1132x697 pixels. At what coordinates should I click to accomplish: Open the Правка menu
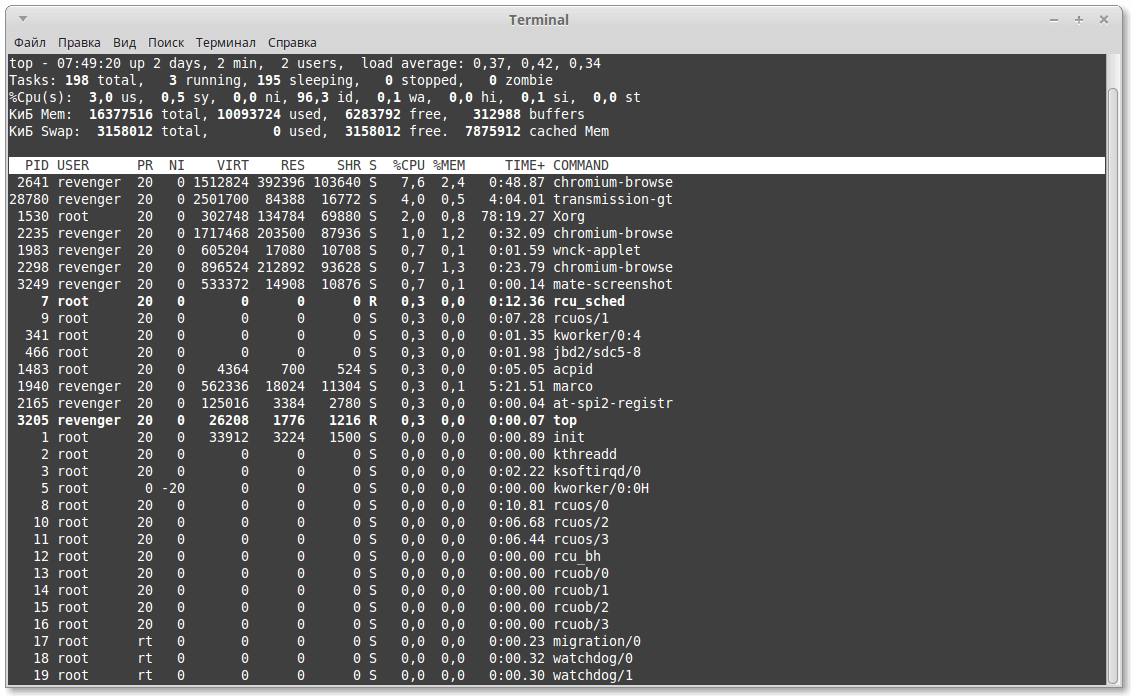[x=79, y=43]
